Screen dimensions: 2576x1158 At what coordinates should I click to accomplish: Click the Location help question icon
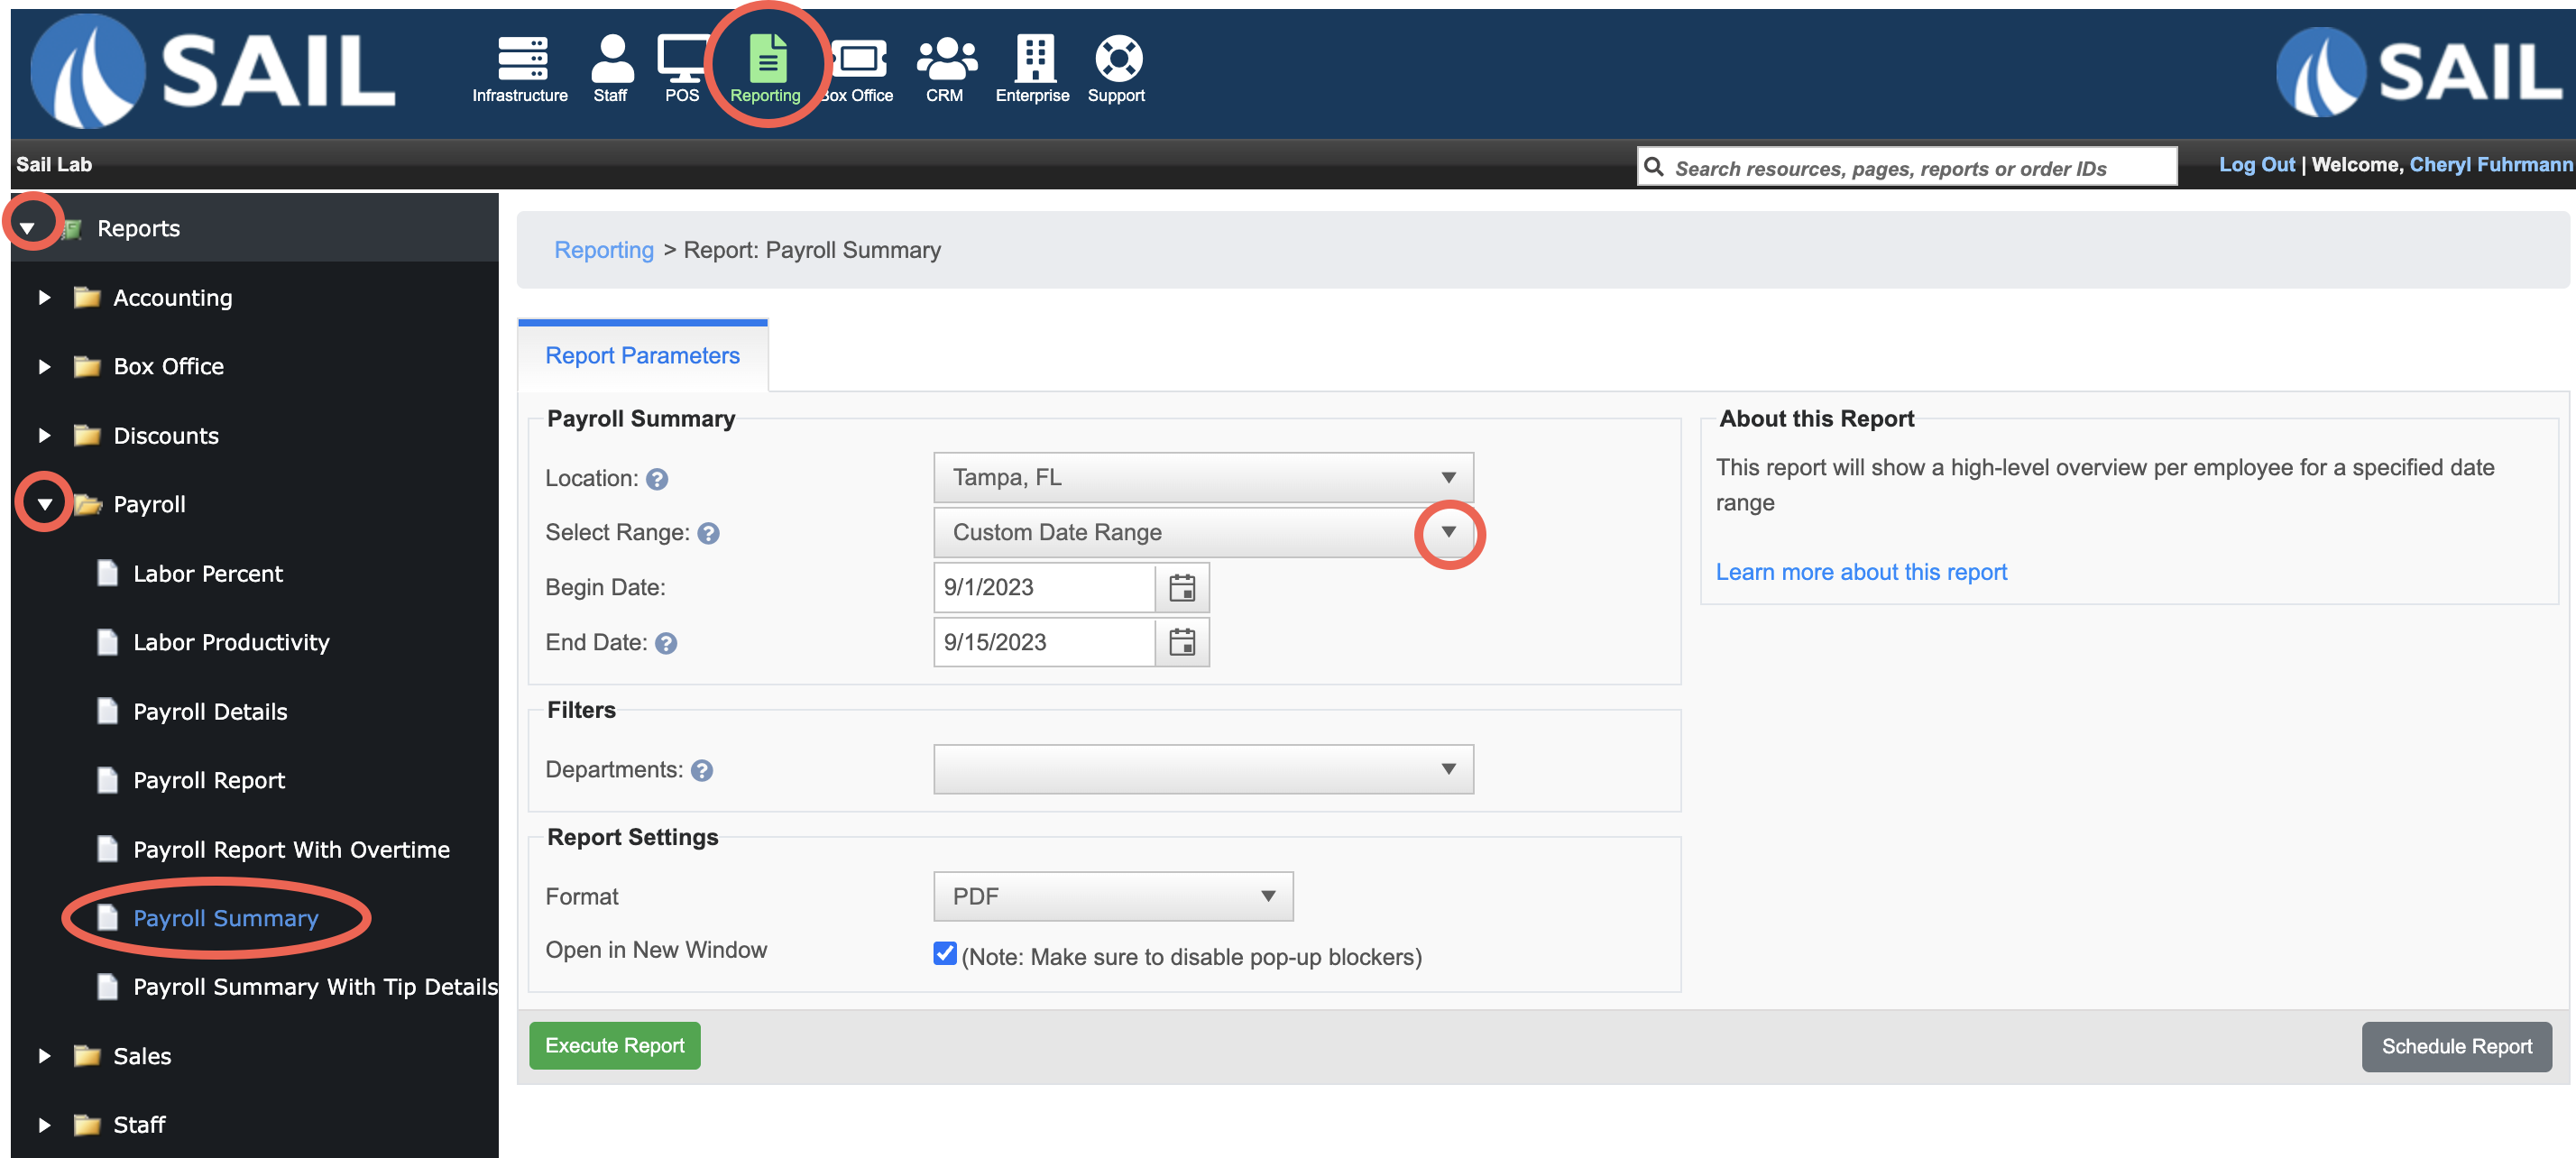657,480
